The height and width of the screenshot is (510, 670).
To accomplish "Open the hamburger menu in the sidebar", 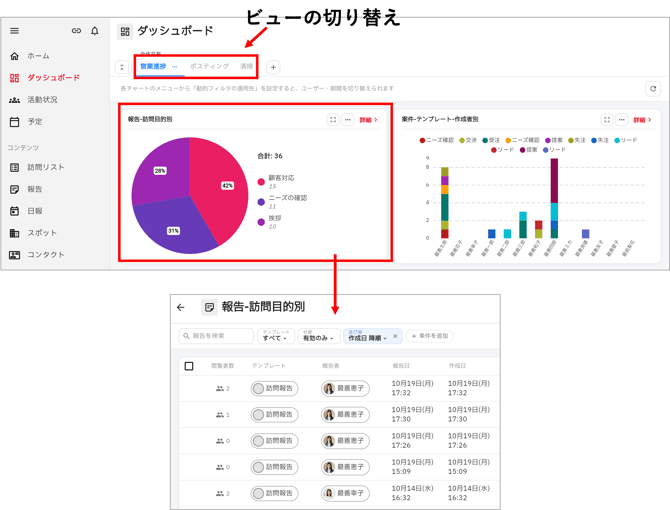I will [x=15, y=31].
